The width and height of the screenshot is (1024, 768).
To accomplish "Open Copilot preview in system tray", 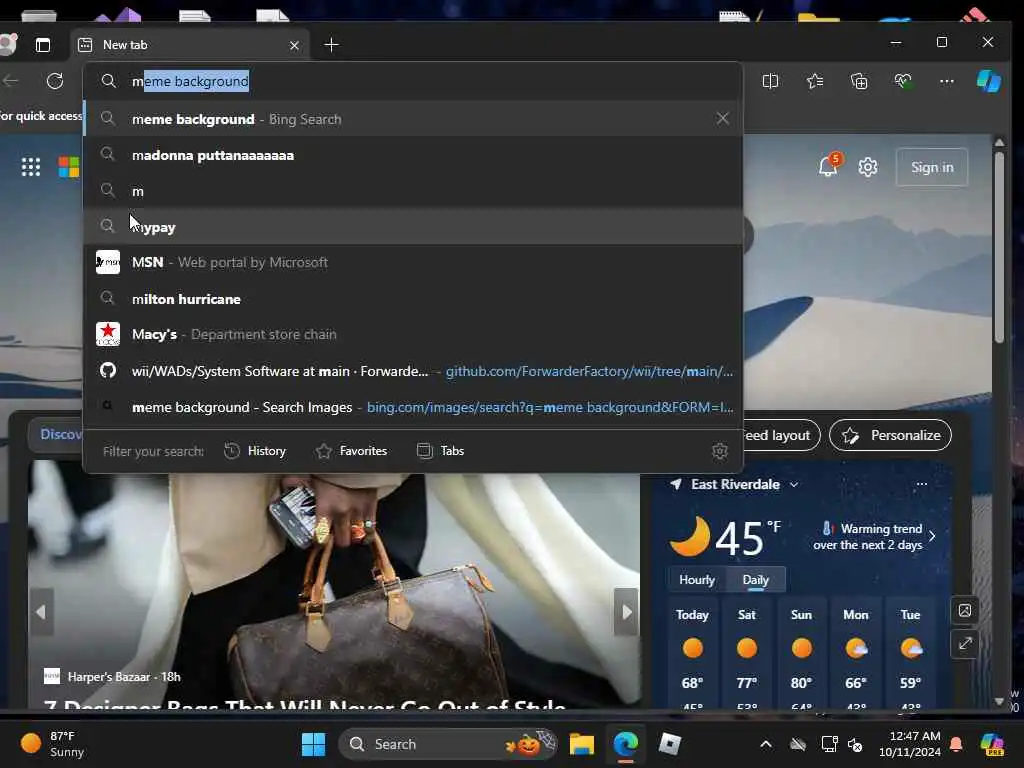I will [x=992, y=744].
